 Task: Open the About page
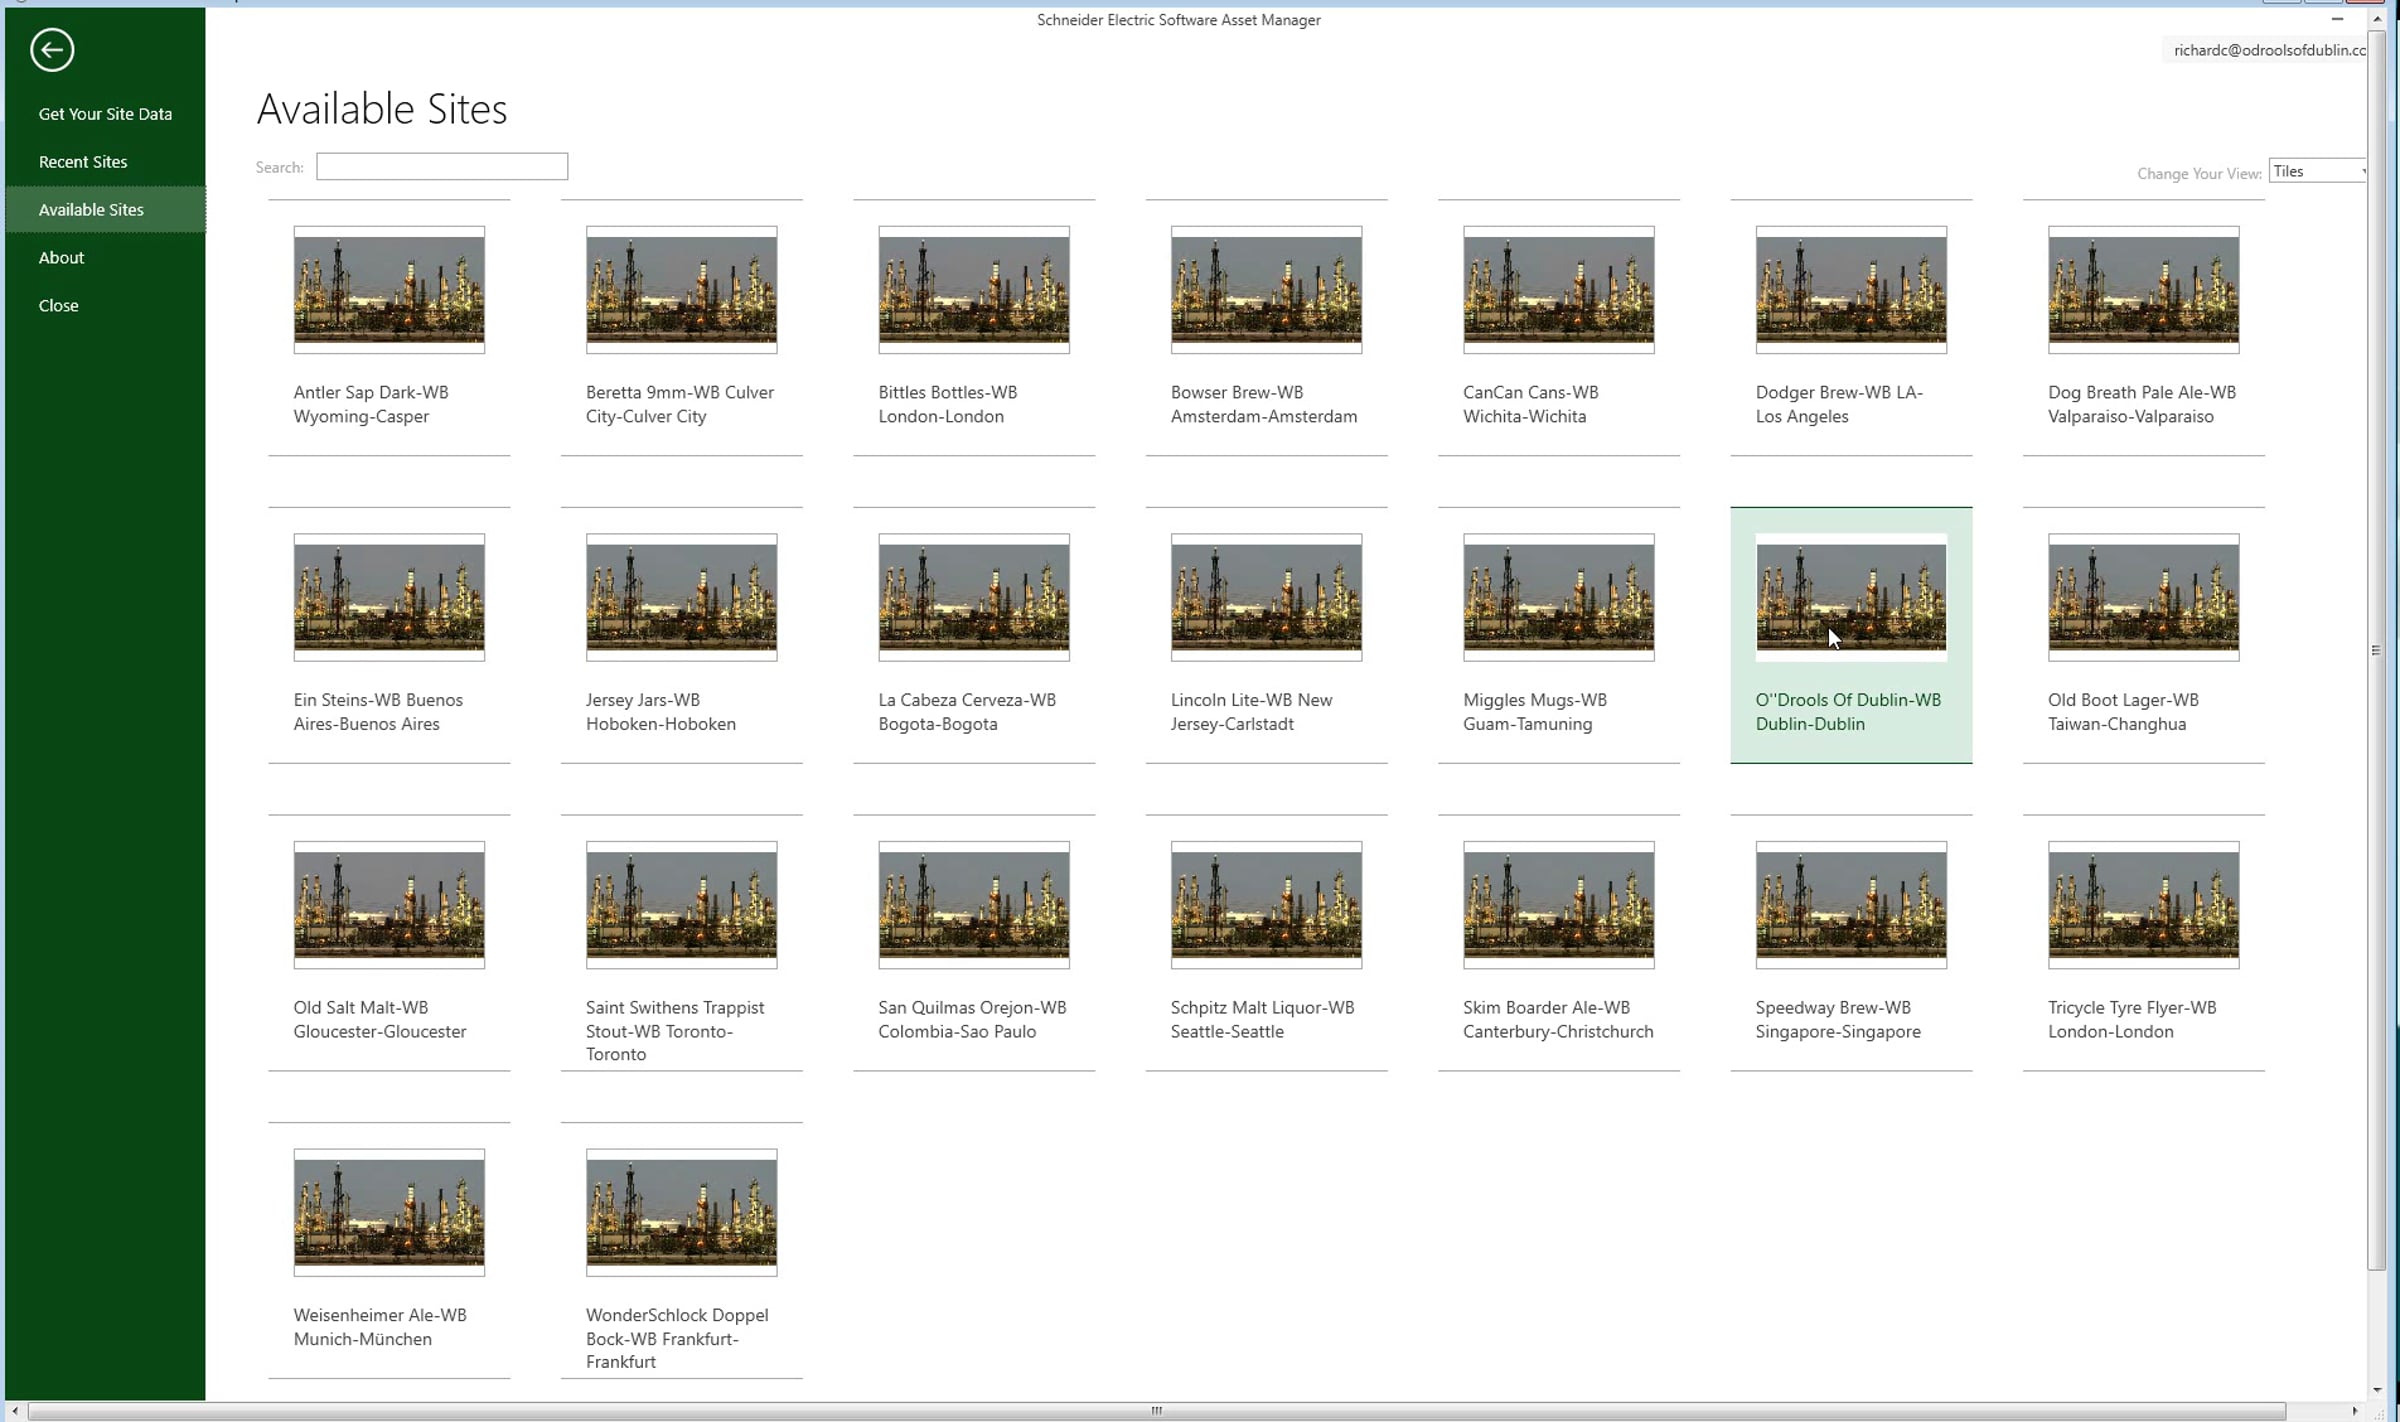[x=61, y=258]
